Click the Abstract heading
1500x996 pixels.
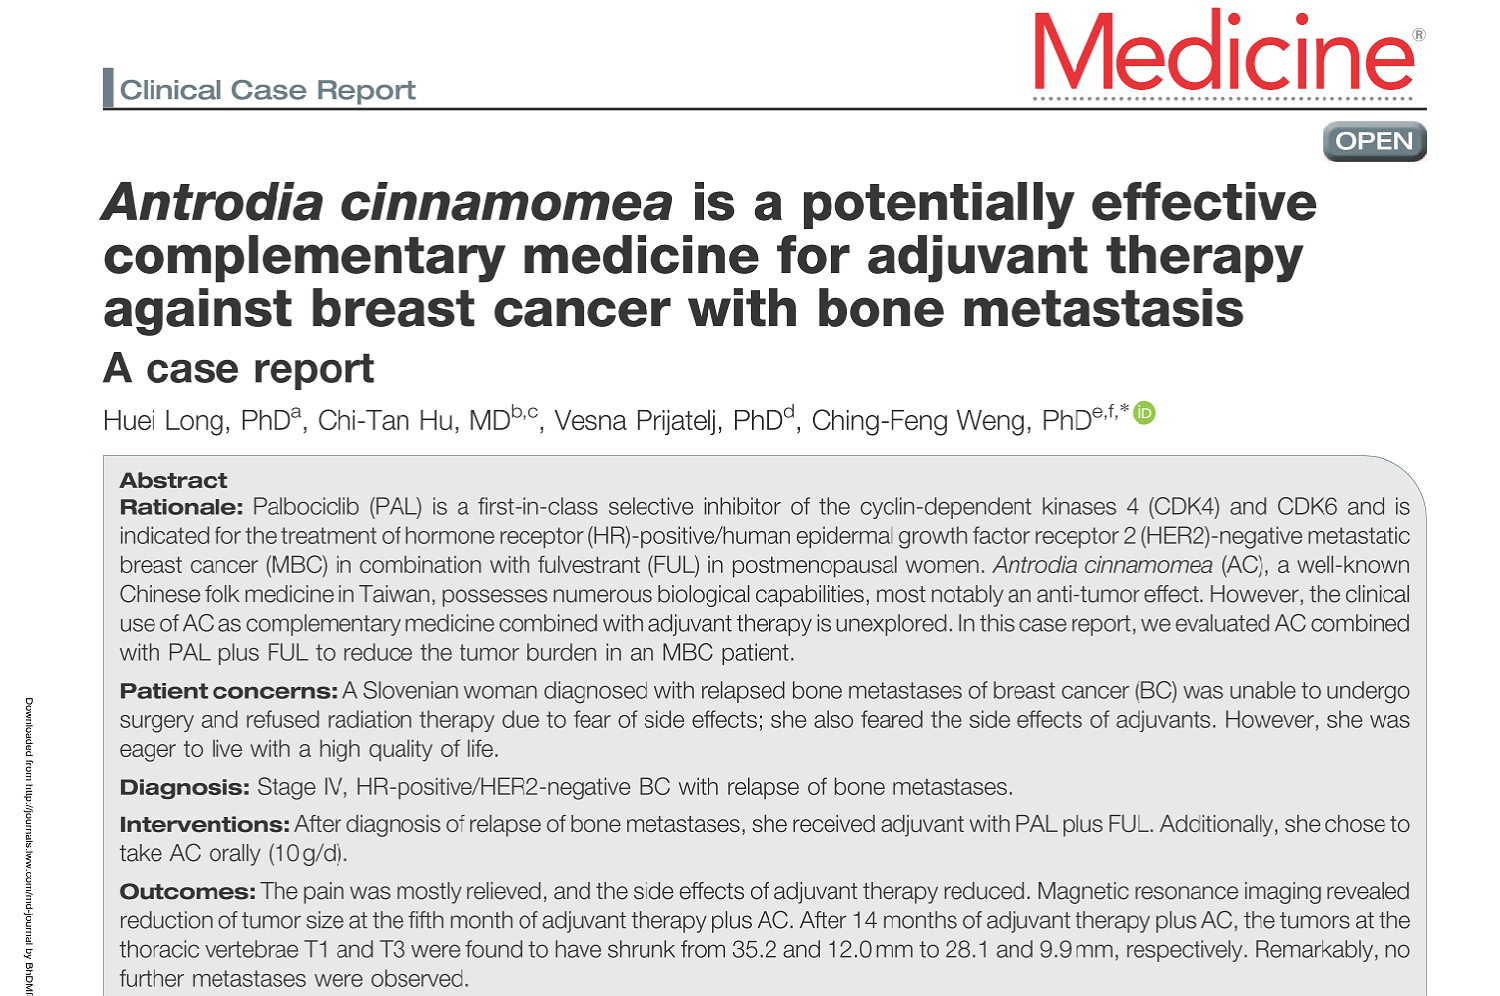[x=173, y=480]
